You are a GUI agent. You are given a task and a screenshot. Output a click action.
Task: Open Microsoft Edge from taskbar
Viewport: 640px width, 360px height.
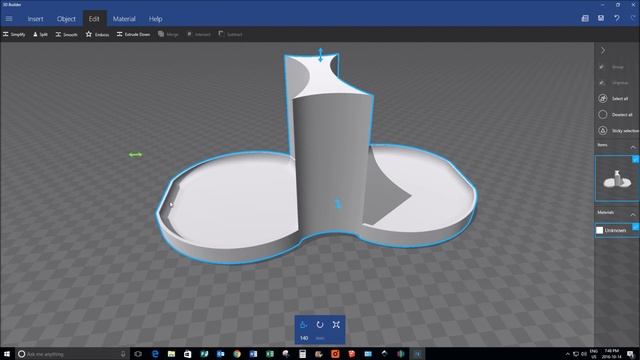(155, 354)
